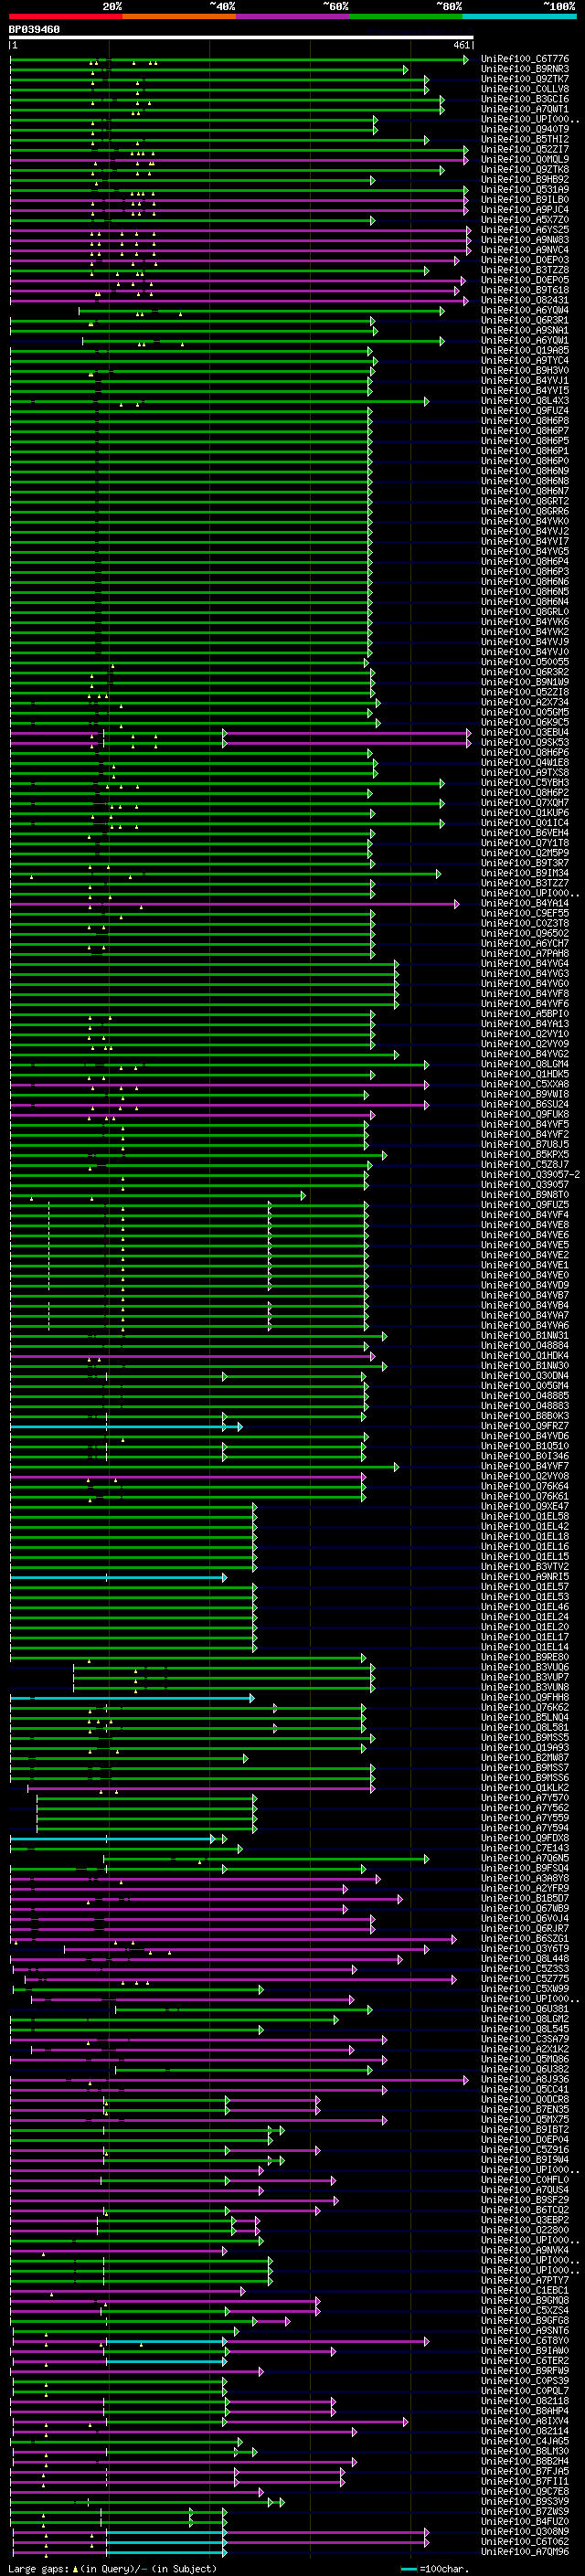
Task: Click hit label UniRef100_A8J936
Action: tap(525, 2079)
